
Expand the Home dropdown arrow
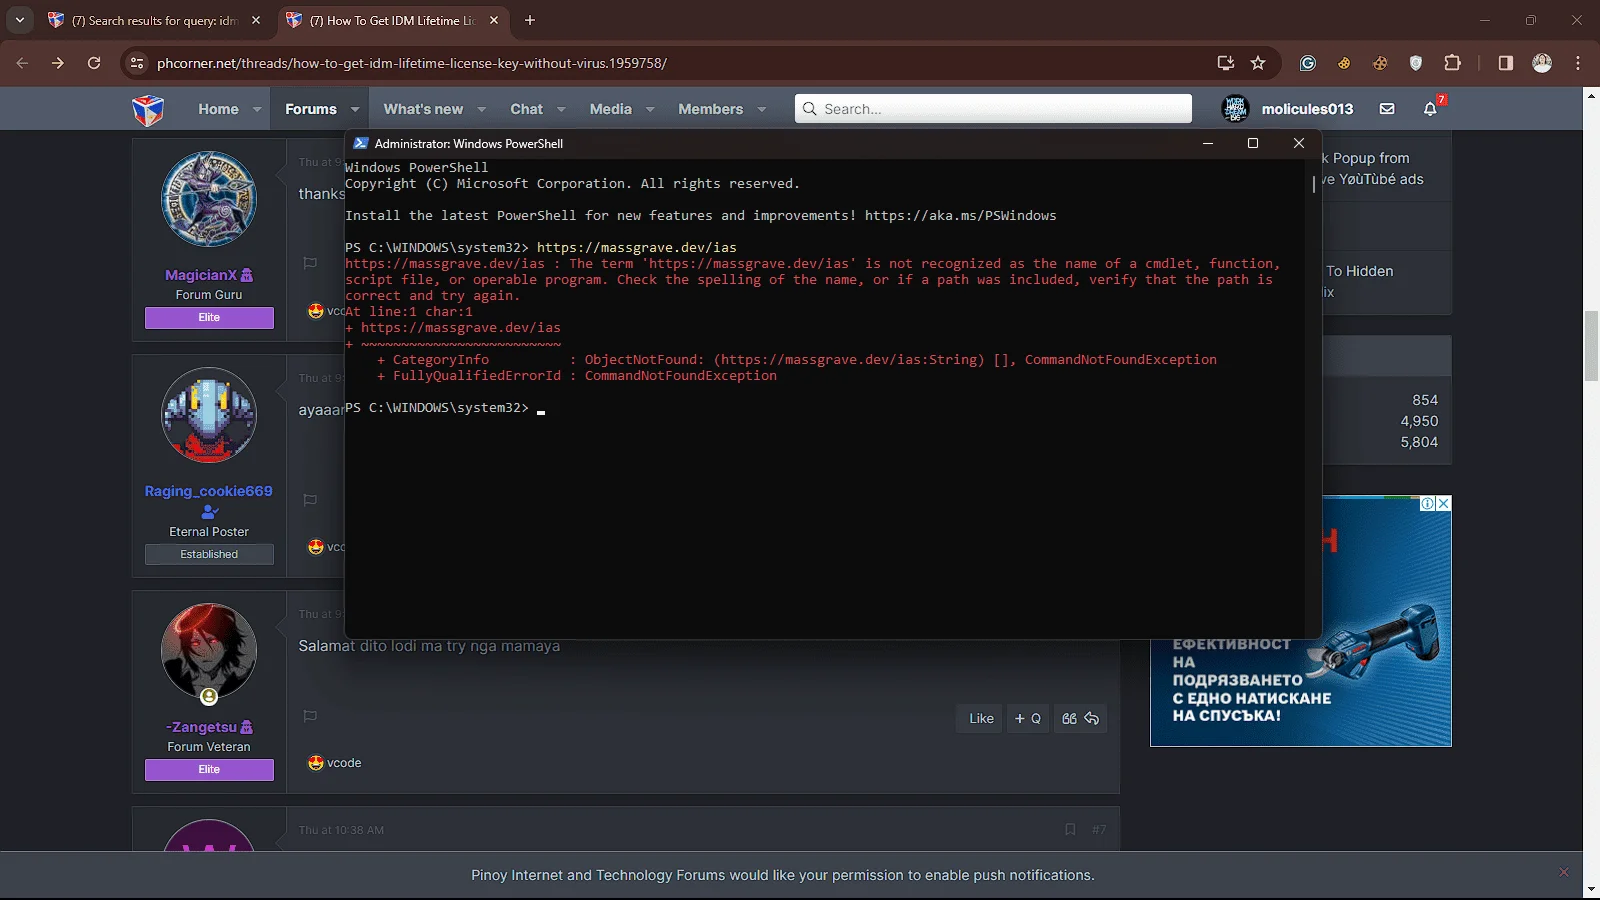(x=257, y=109)
